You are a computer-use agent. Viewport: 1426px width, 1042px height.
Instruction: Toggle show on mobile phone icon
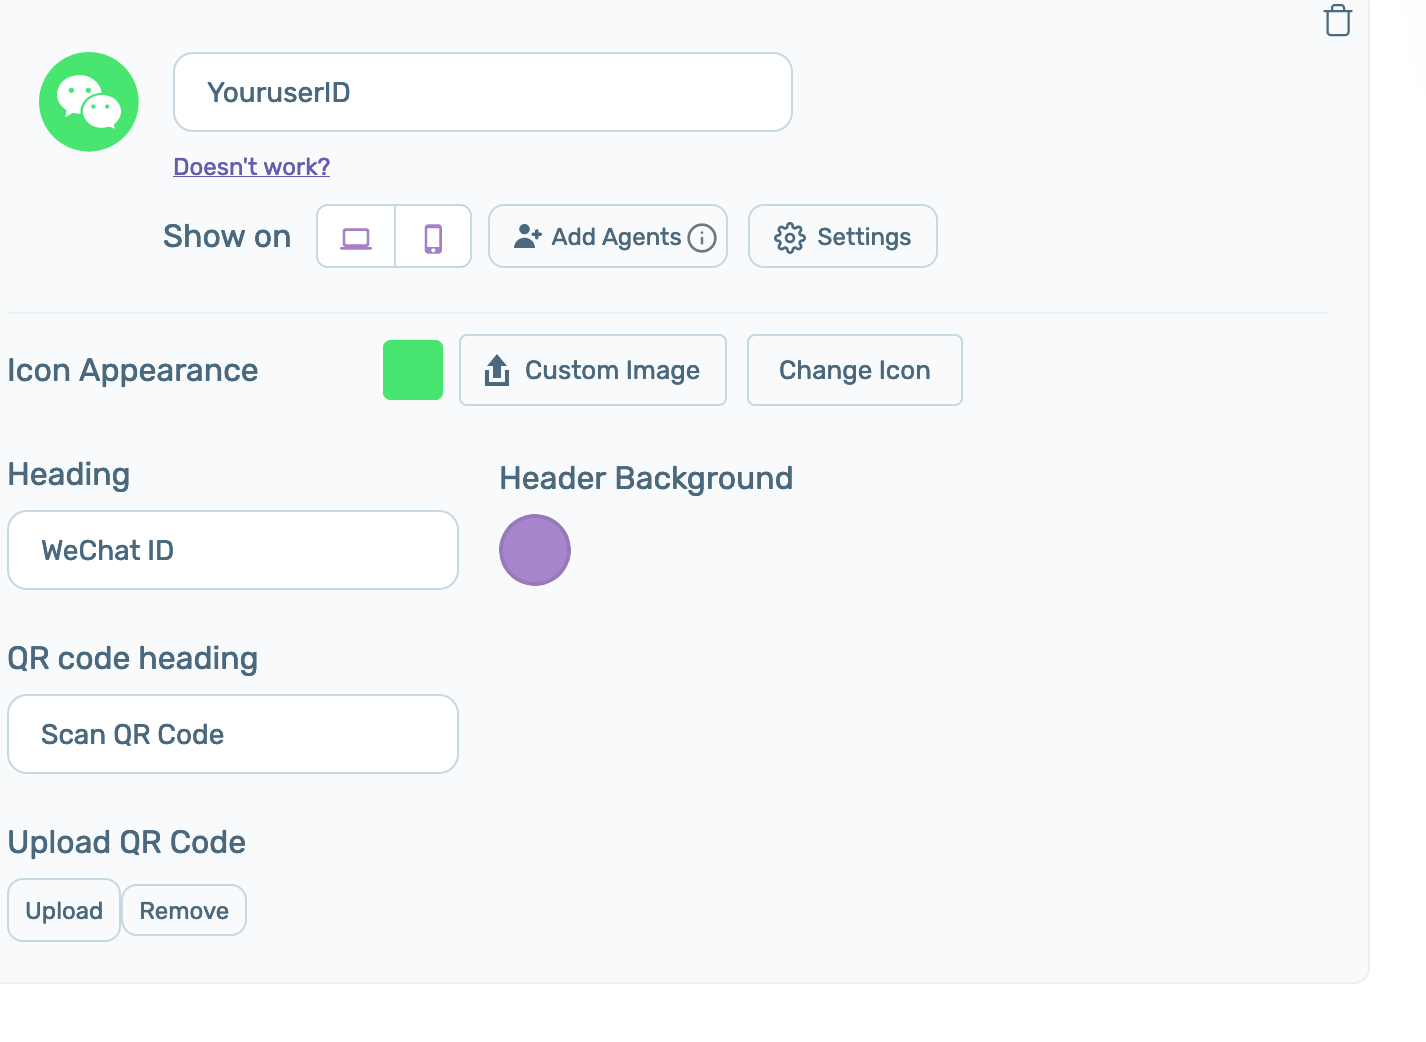433,237
